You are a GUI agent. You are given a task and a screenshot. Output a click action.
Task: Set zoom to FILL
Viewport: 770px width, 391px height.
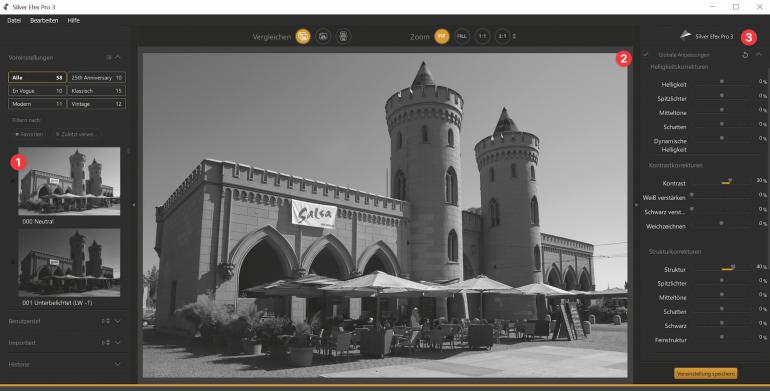[x=462, y=36]
